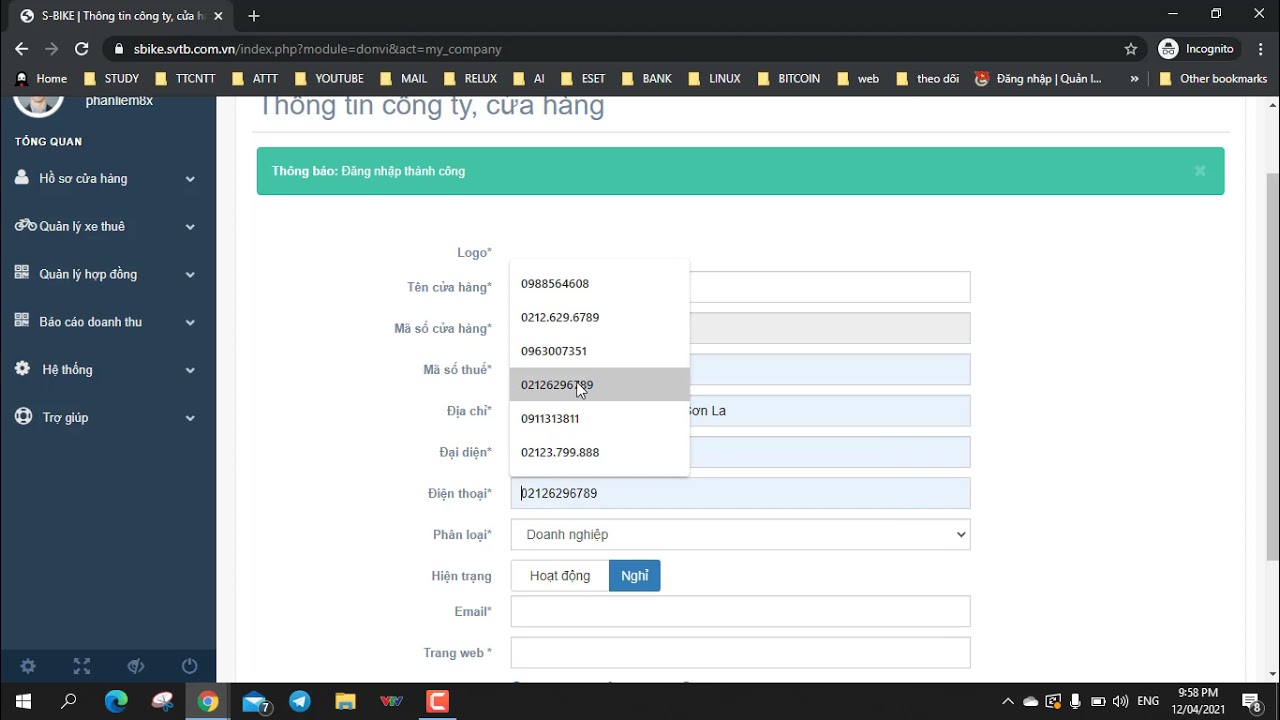Show hidden tray icons chevron
Screen dimensions: 1280x720
pyautogui.click(x=1007, y=701)
